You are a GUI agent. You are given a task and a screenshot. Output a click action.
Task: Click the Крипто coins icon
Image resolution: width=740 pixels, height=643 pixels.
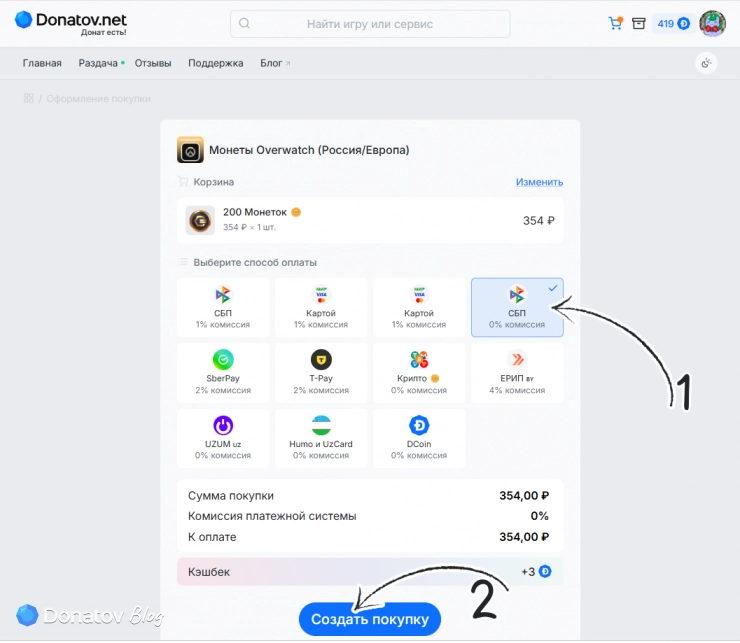tap(419, 360)
